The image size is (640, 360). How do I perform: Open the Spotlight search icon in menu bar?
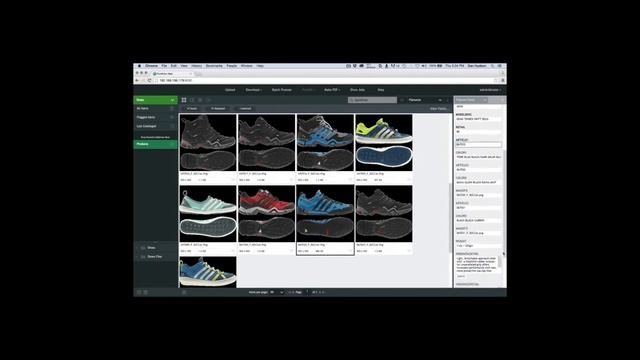pyautogui.click(x=493, y=66)
